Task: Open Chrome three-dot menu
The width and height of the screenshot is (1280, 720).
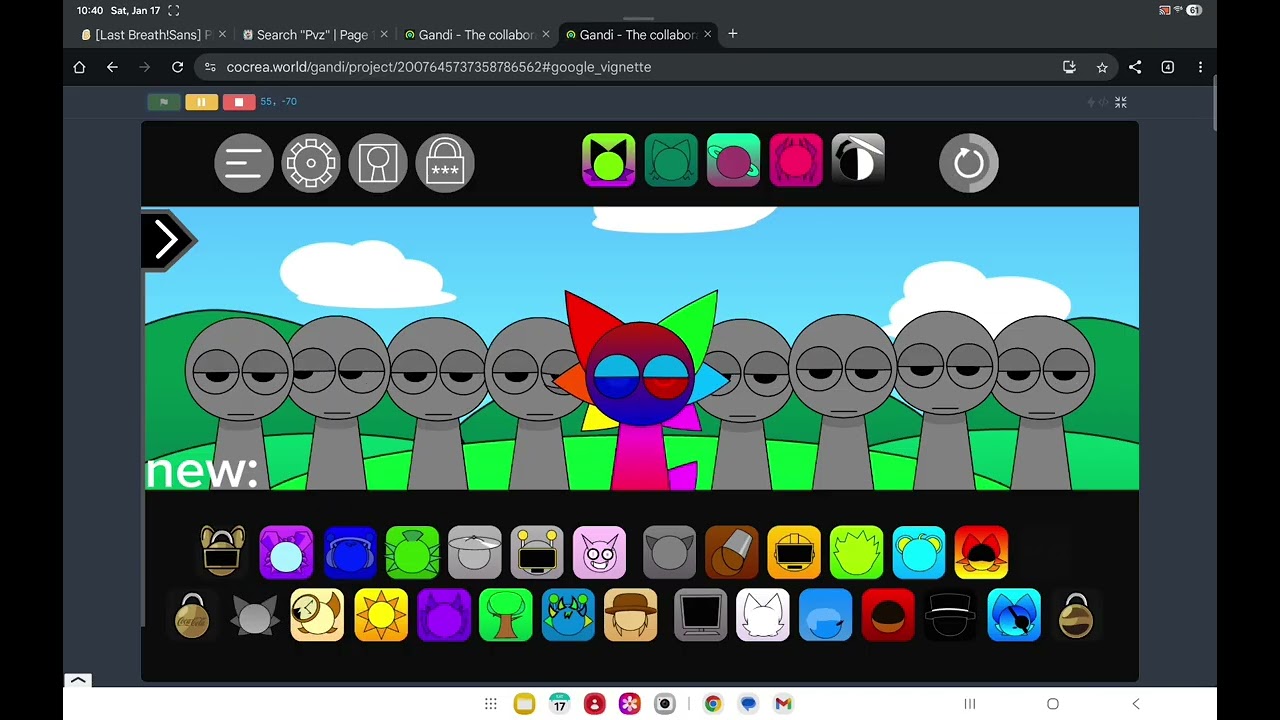Action: click(x=1200, y=67)
